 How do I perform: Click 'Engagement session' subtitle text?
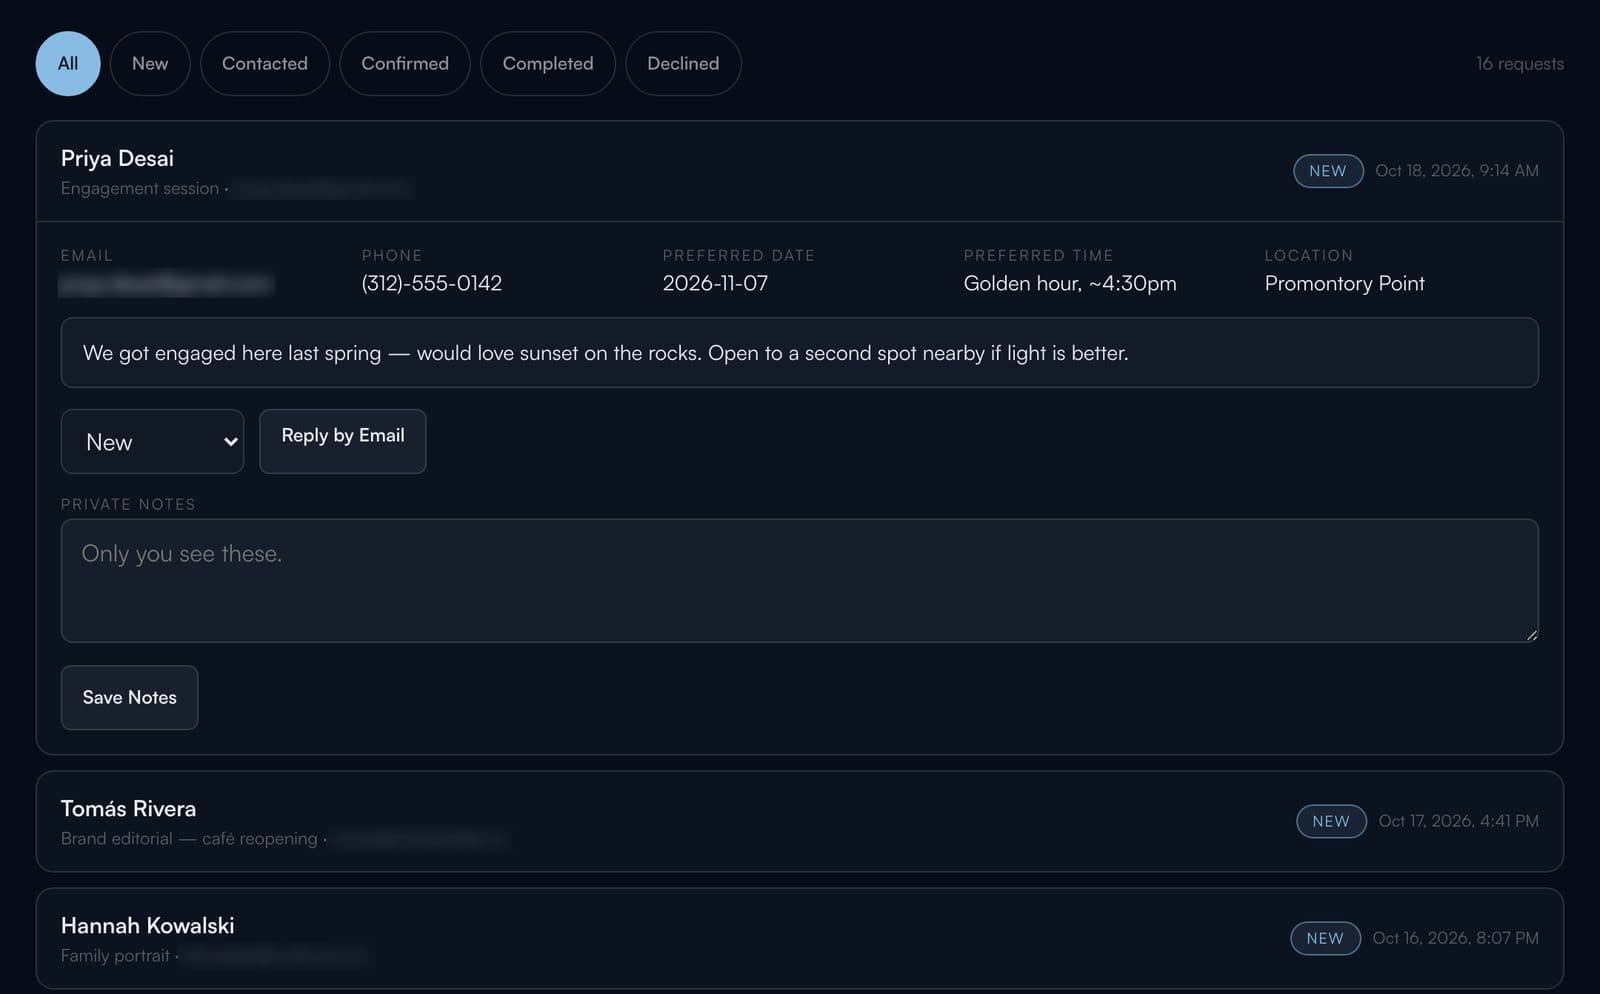[139, 188]
